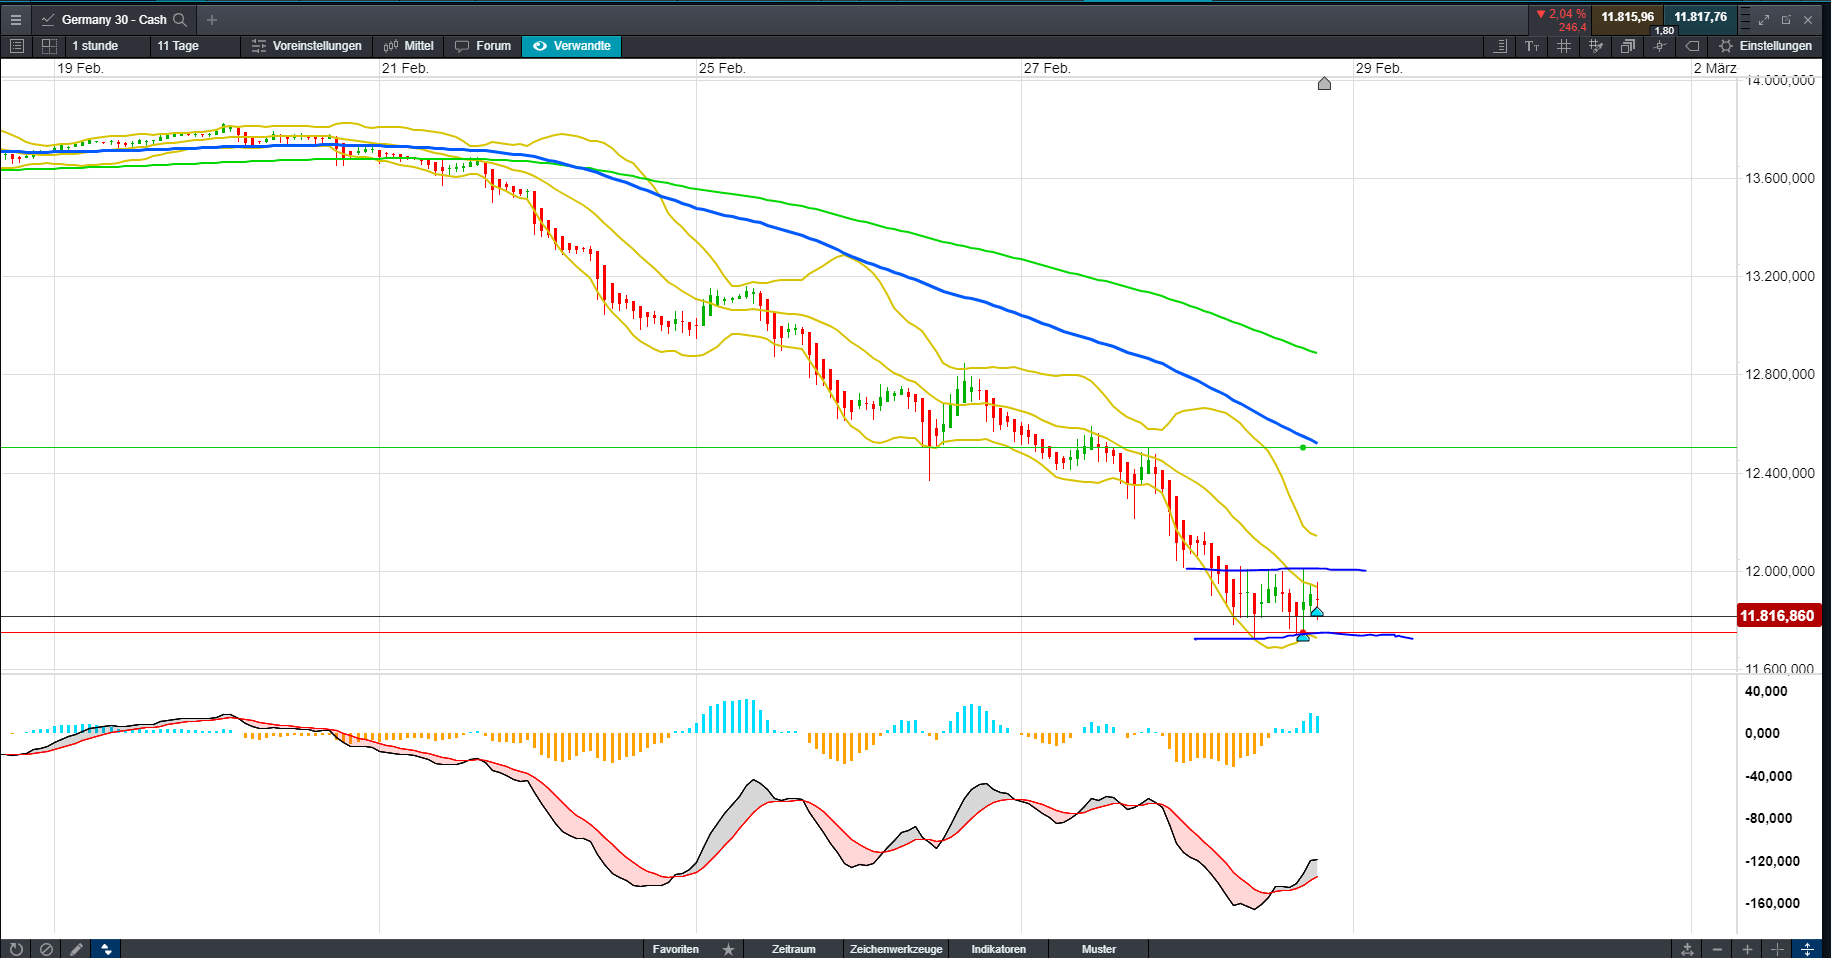The image size is (1831, 958).
Task: Open the hamburger menu at top left
Action: (15, 19)
